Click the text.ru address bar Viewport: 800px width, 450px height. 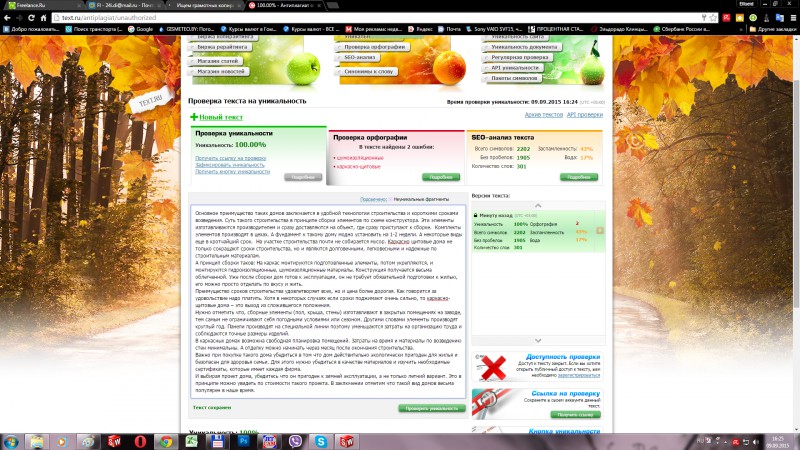click(x=378, y=18)
